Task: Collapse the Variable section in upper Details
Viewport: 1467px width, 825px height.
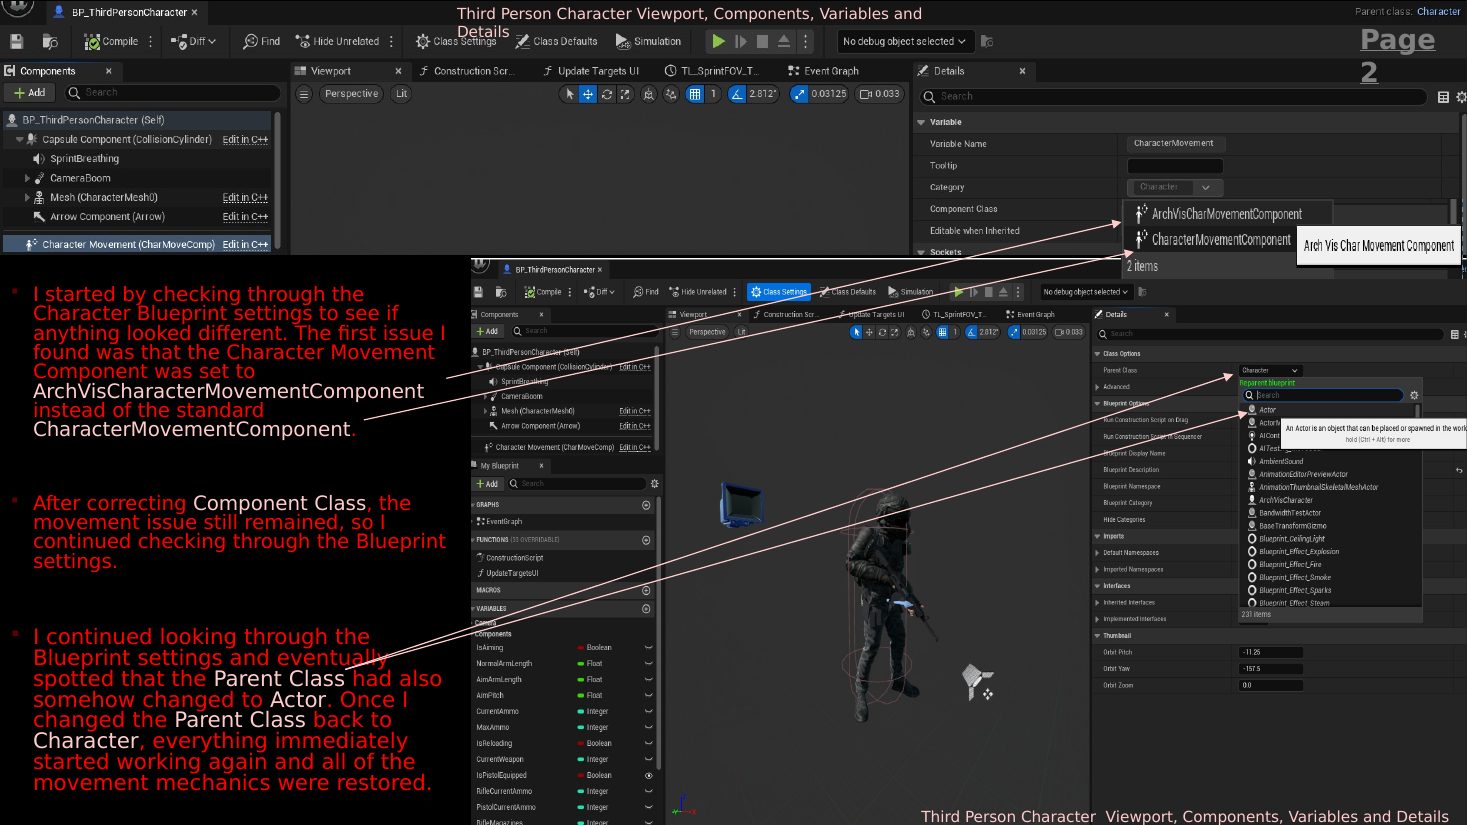Action: click(x=921, y=122)
